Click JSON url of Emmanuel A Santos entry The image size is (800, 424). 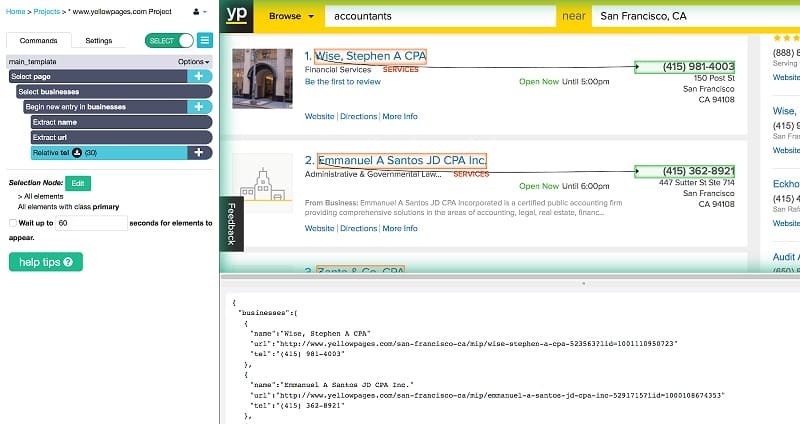[x=500, y=395]
